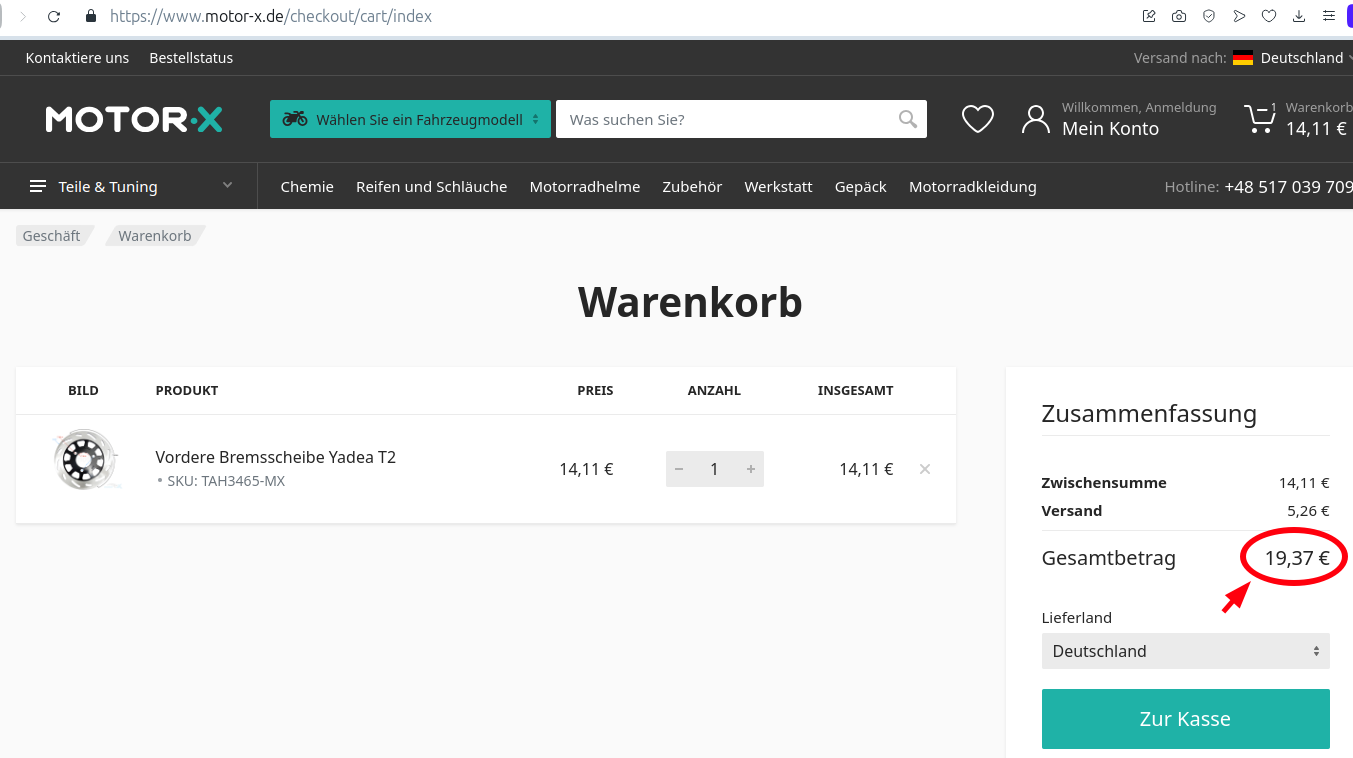This screenshot has height=758, width=1353.
Task: Click the MOTOR-X logo
Action: (x=134, y=119)
